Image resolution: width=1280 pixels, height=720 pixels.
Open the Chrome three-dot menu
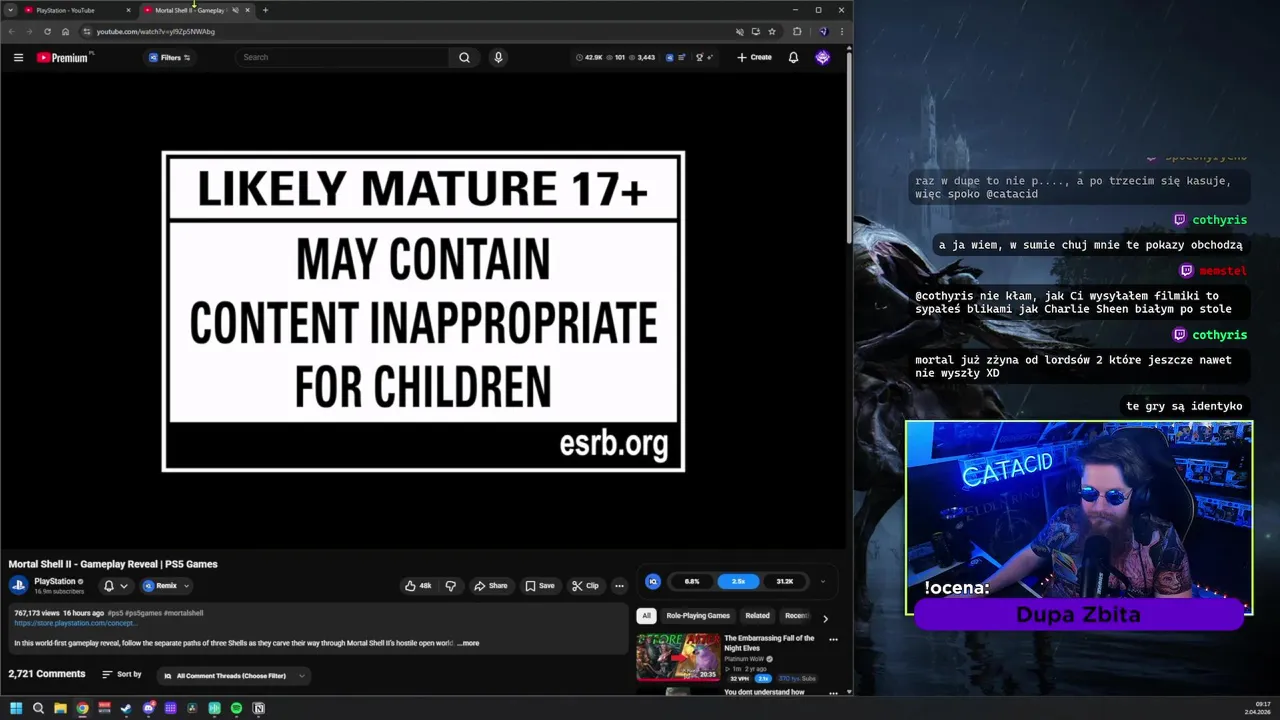coord(842,31)
